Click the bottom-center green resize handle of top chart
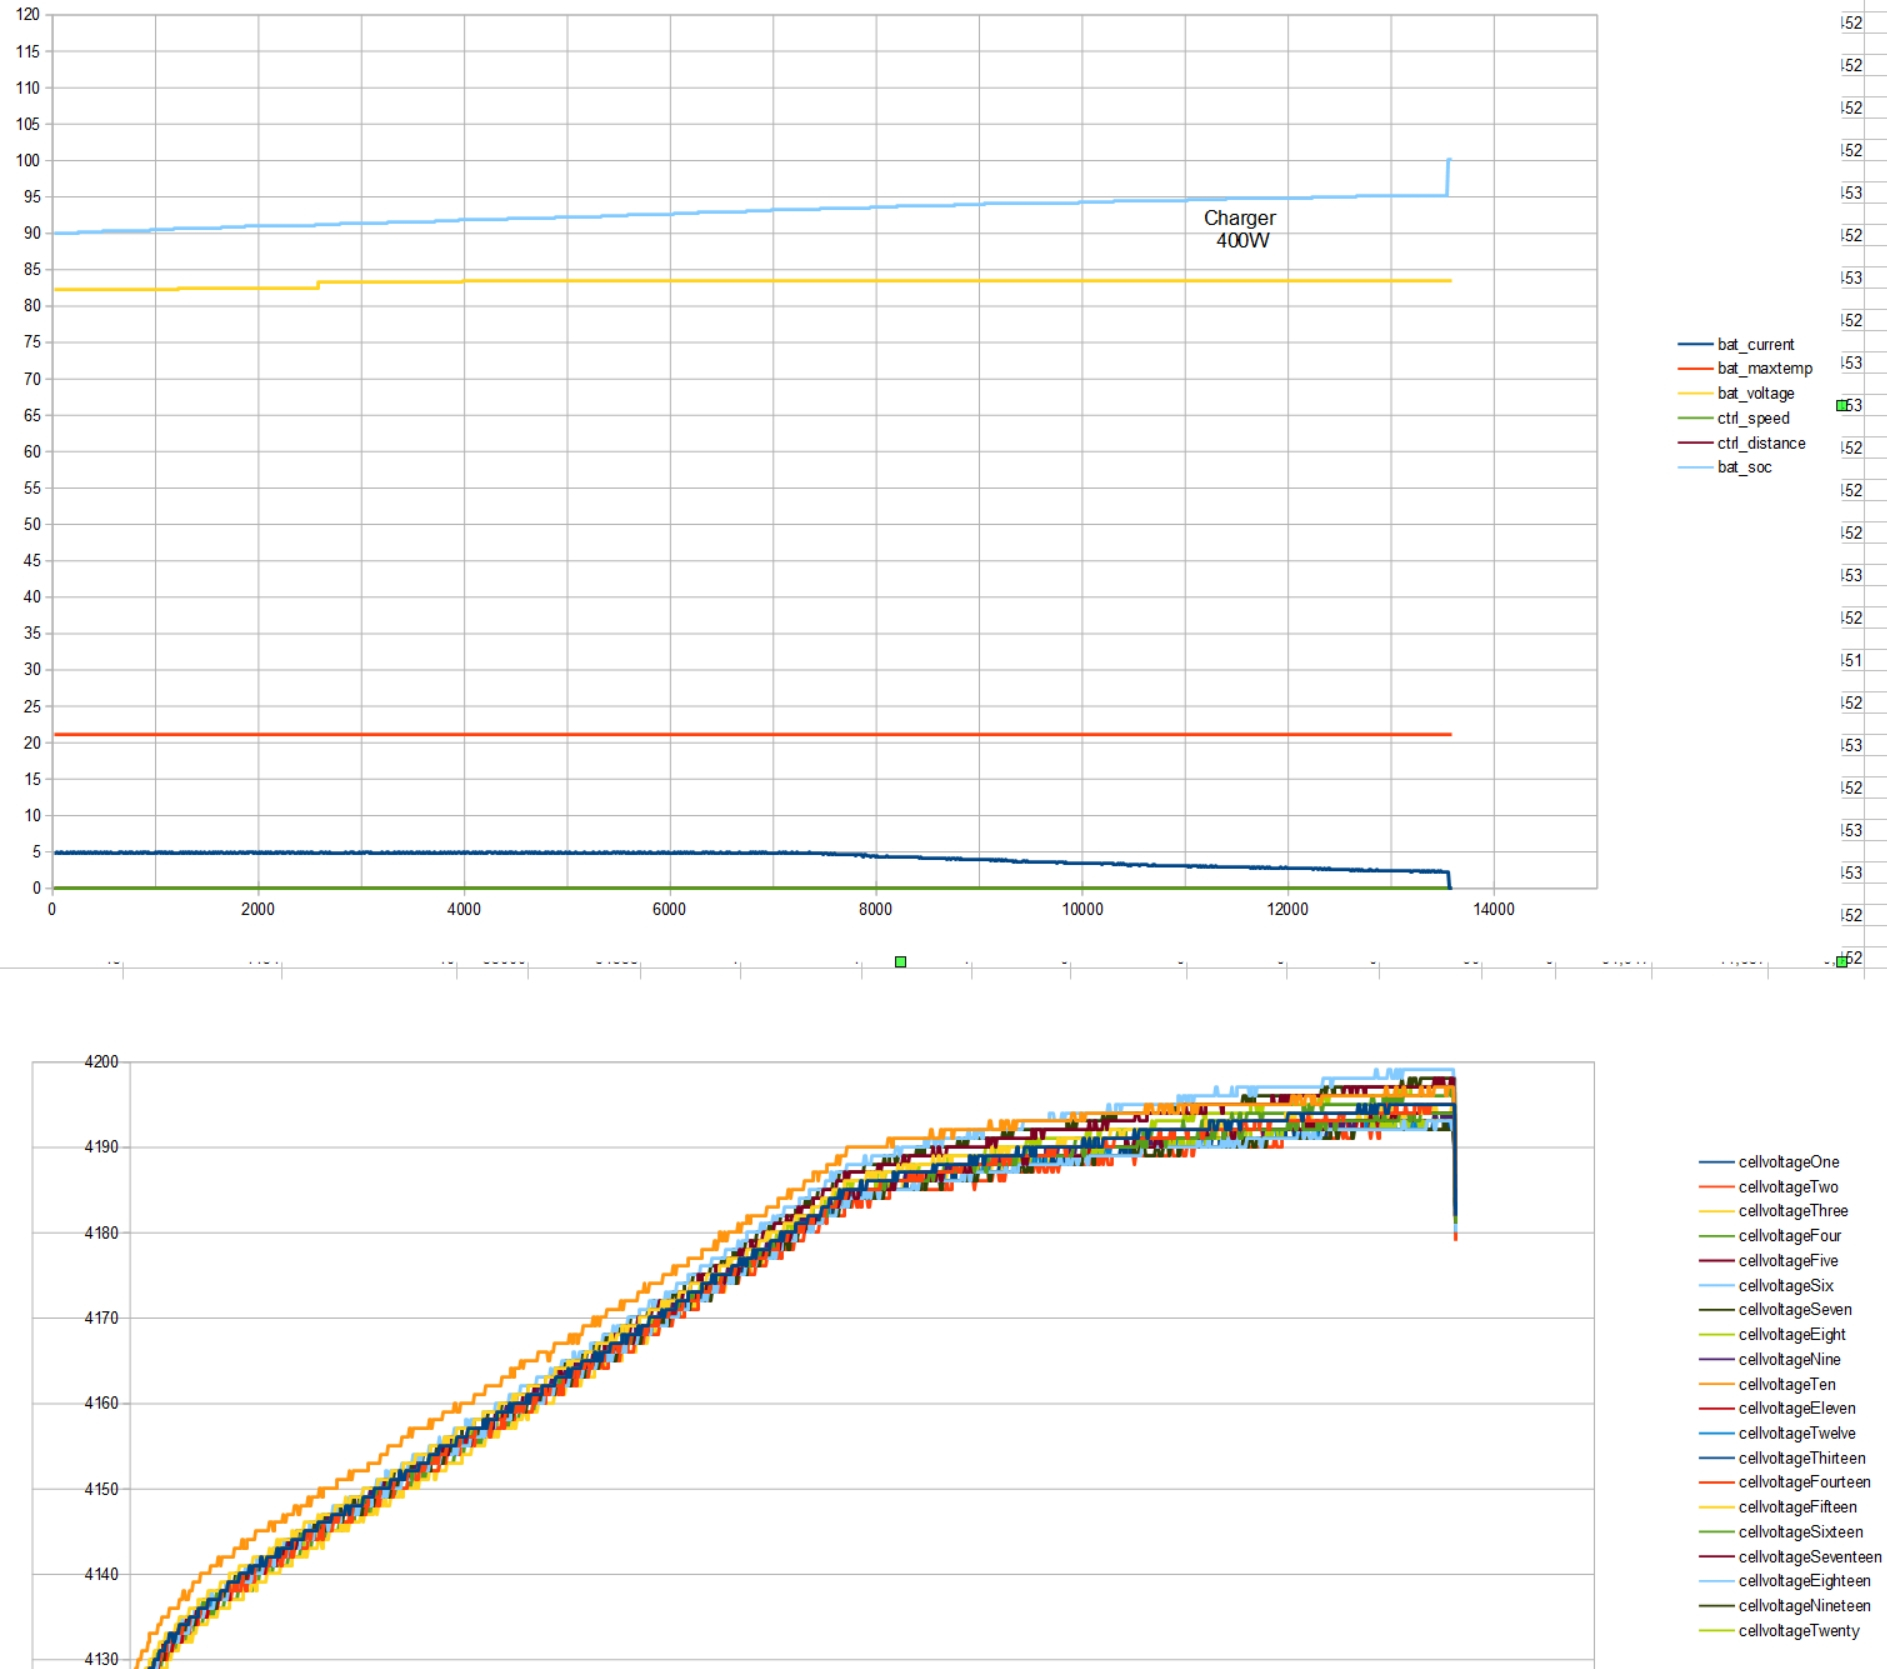Screen dimensions: 1887x1669 click(x=900, y=962)
